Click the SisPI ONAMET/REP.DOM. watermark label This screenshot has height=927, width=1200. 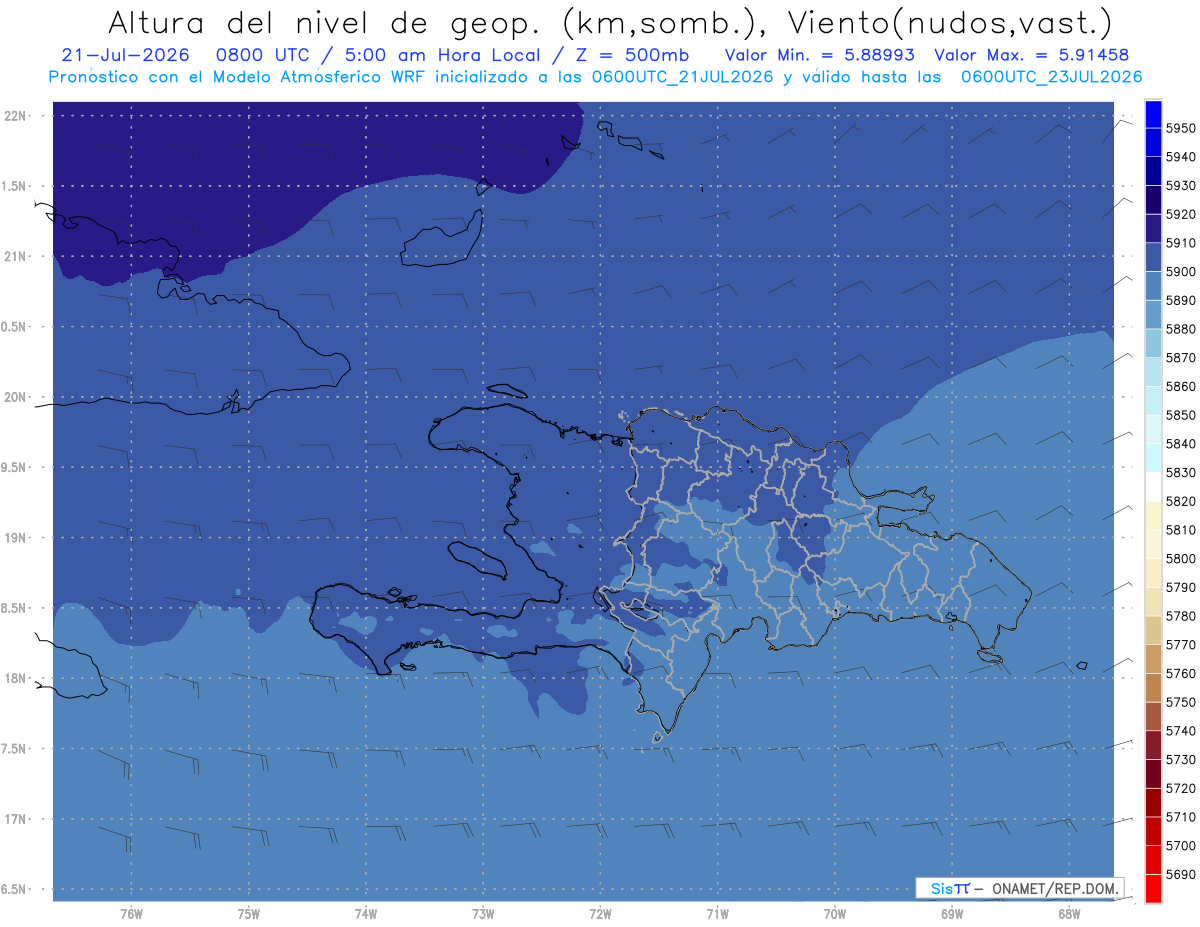pos(1020,888)
